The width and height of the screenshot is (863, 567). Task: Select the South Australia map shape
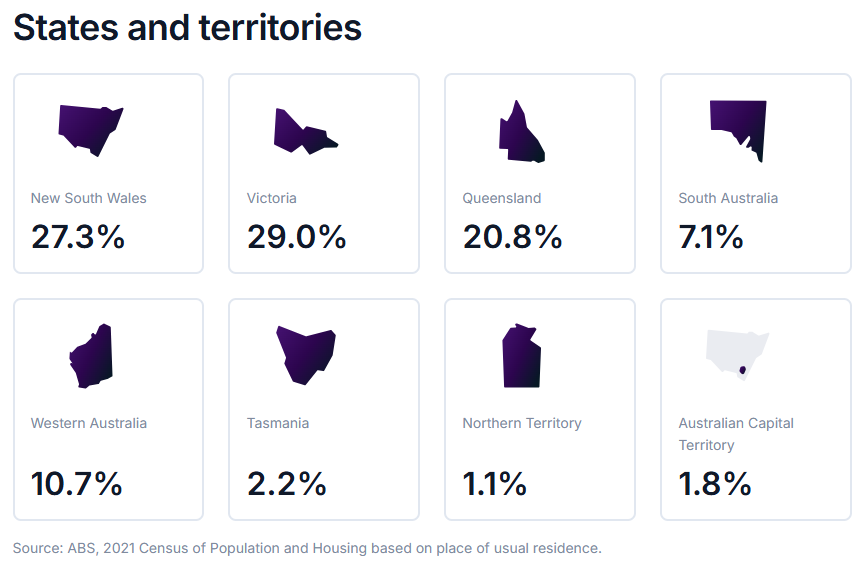[x=739, y=126]
